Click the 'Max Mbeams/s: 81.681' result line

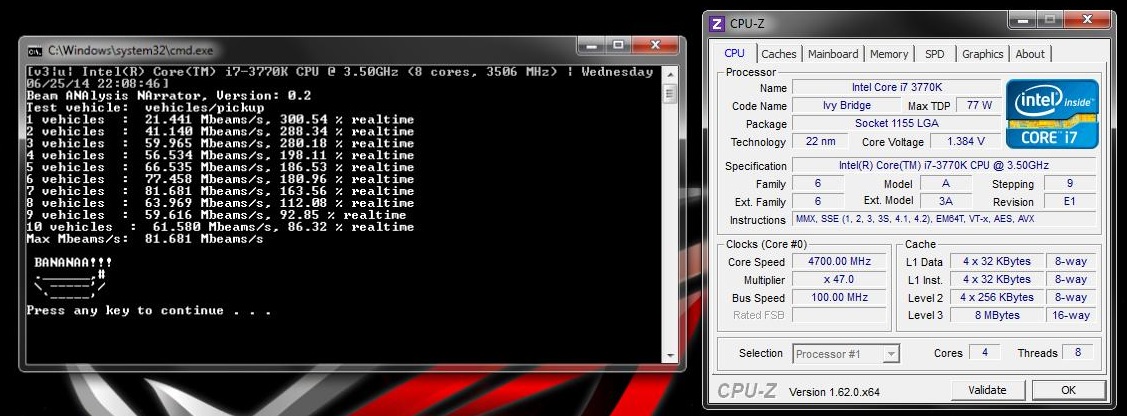145,239
